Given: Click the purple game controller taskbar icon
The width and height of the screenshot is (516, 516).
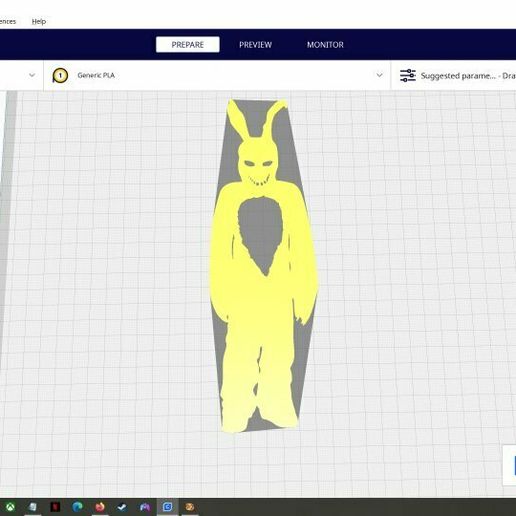Looking at the screenshot, I should coord(145,507).
